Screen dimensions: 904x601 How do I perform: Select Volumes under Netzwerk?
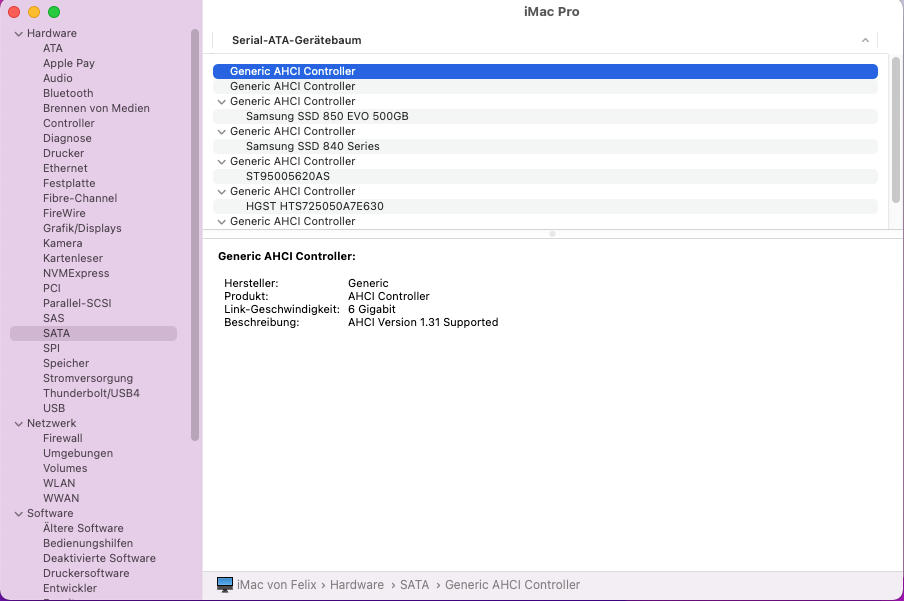pyautogui.click(x=65, y=468)
